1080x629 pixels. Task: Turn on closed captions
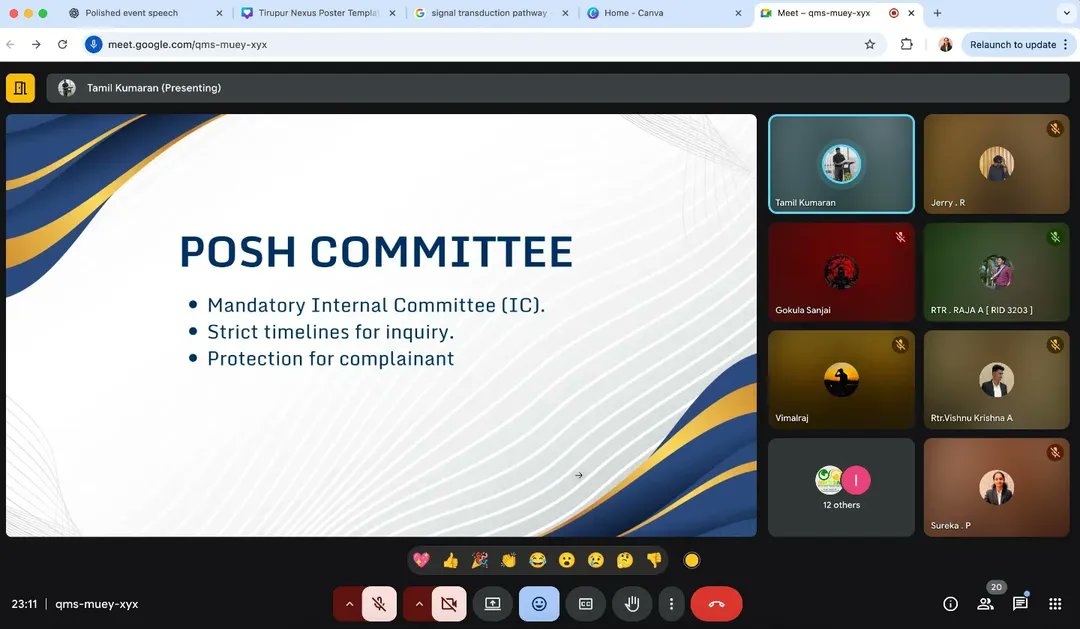585,604
